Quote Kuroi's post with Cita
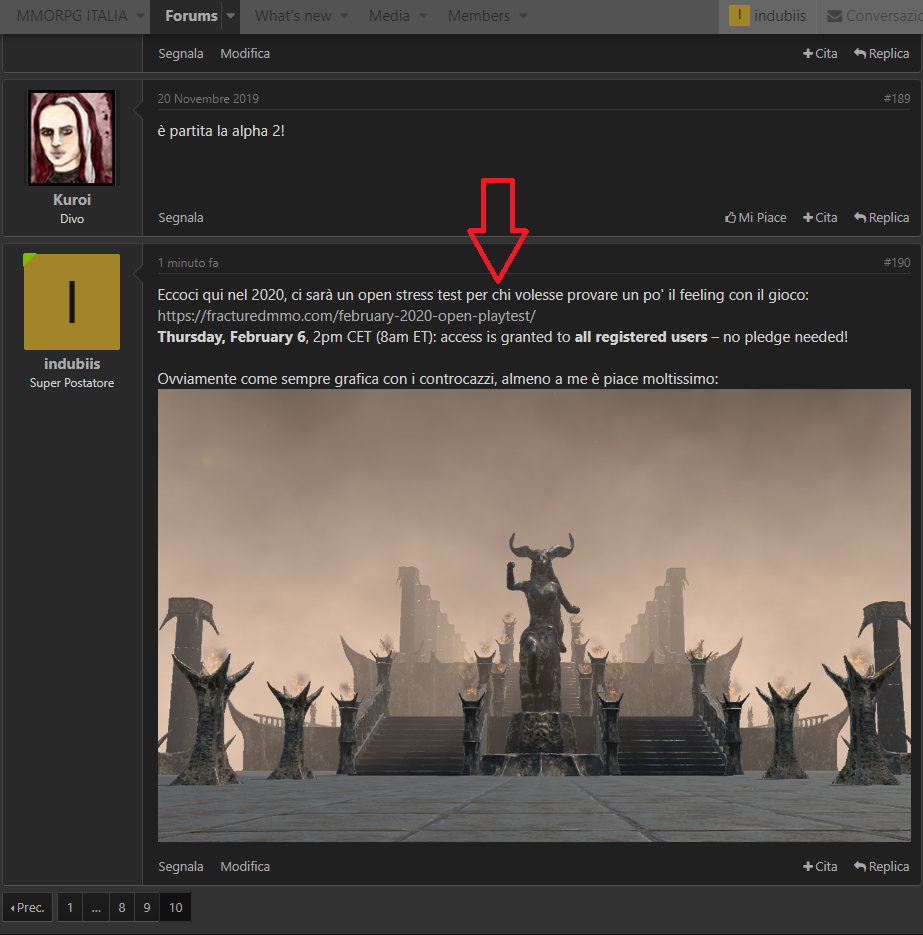This screenshot has height=935, width=923. 820,218
